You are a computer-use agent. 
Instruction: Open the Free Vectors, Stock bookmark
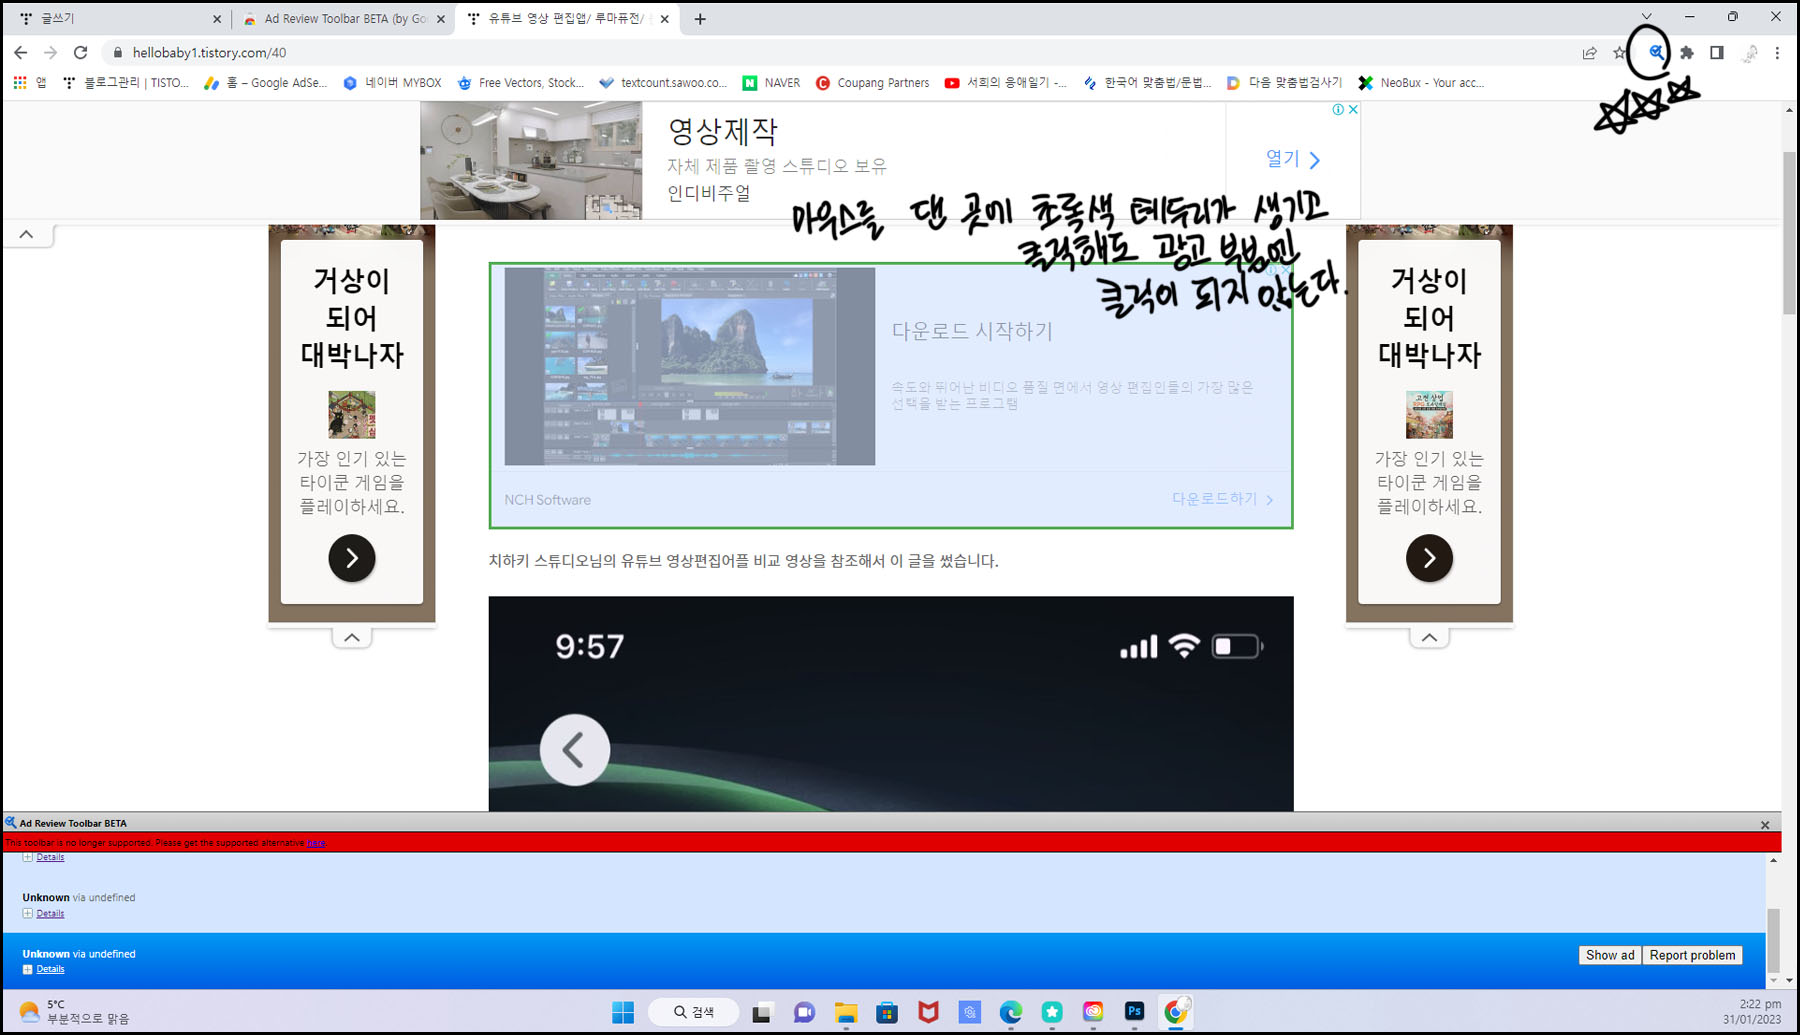pos(520,83)
